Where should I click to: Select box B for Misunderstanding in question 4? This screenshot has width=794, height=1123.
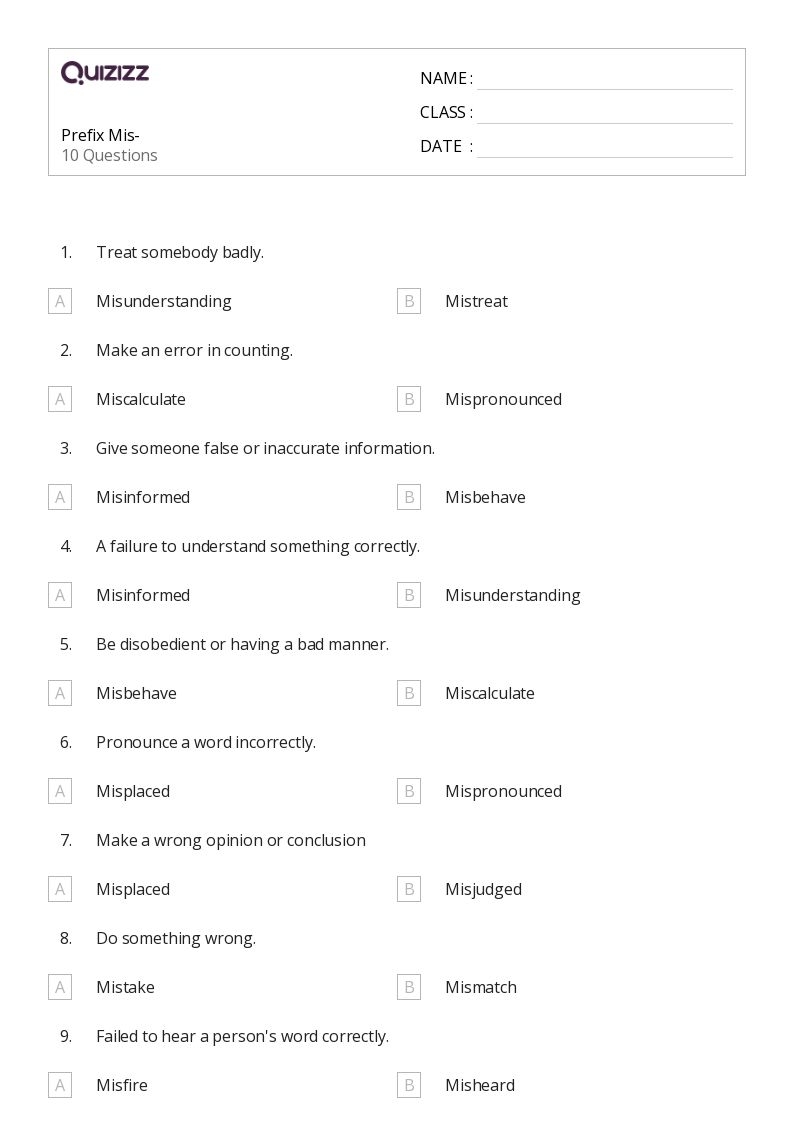pos(409,595)
